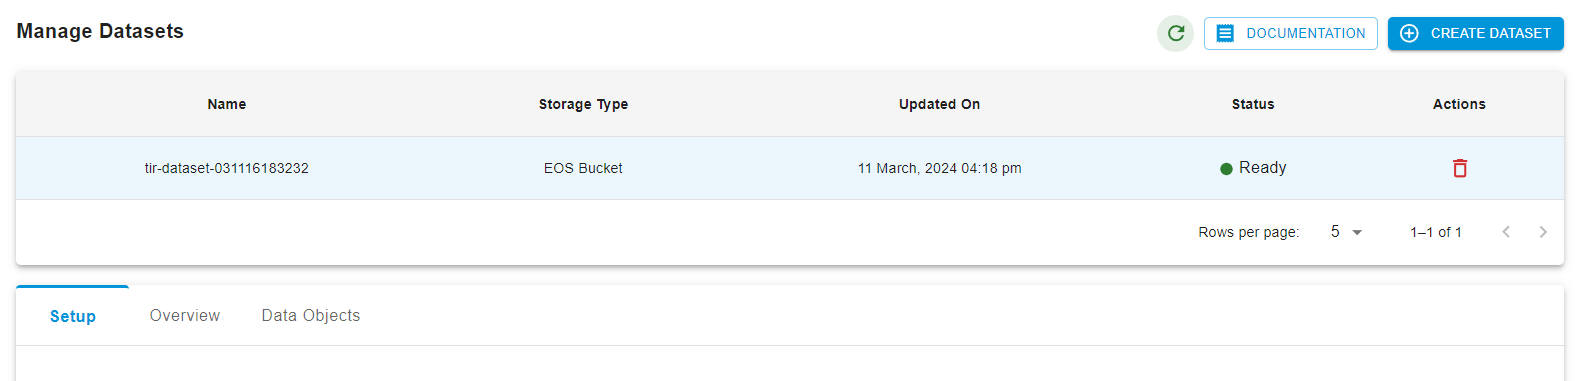
Task: Select the tir-dataset-031116183232 row
Action: point(790,168)
